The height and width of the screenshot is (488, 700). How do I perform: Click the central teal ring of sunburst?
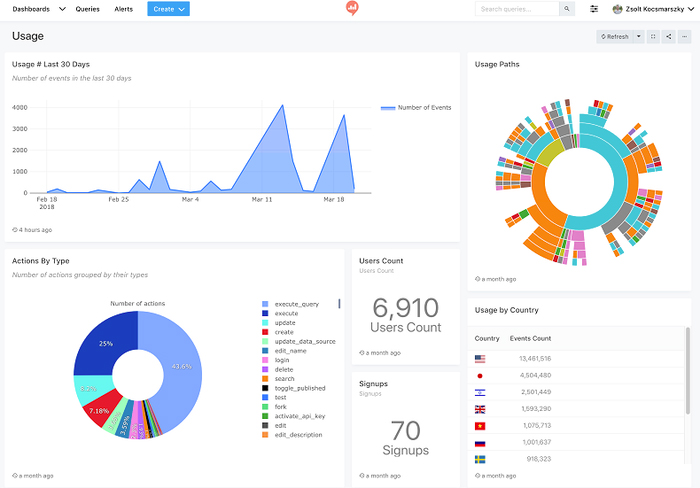(x=619, y=188)
